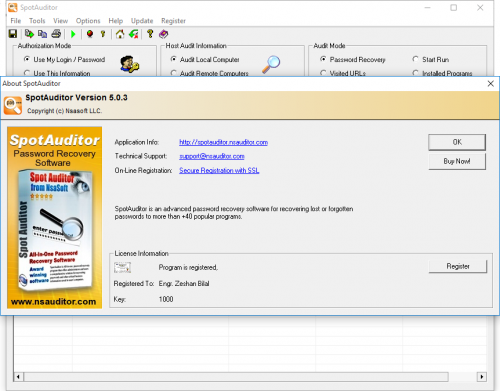
Task: Open the File menu
Action: tap(16, 21)
